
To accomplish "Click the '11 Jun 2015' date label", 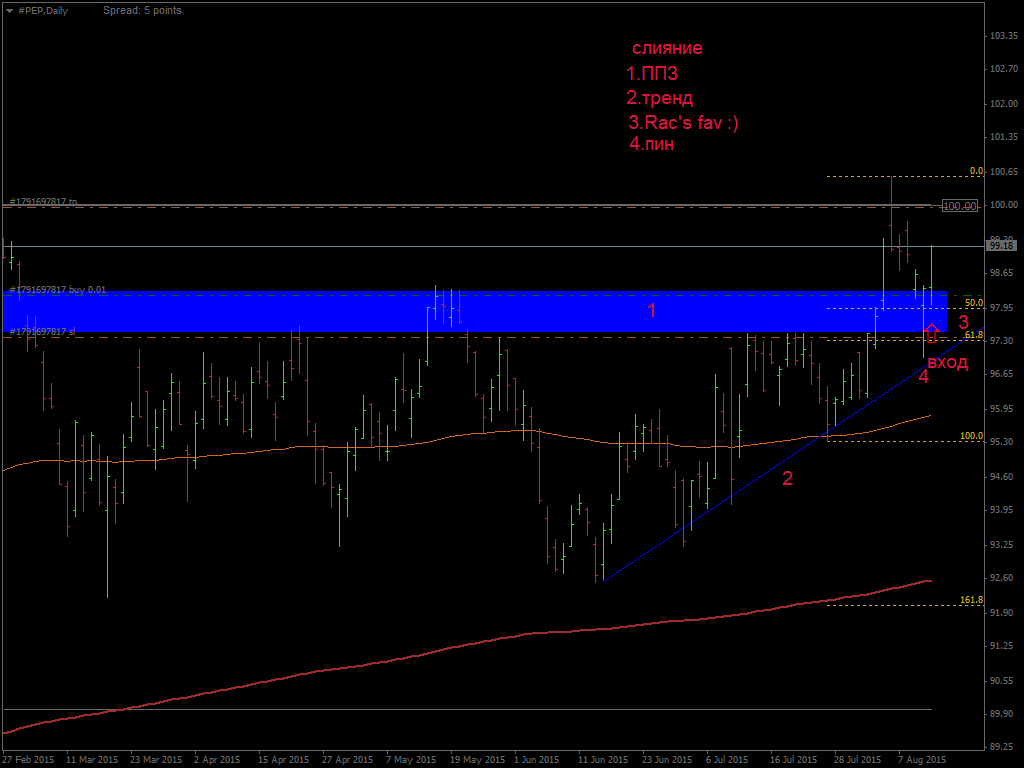I will point(603,760).
